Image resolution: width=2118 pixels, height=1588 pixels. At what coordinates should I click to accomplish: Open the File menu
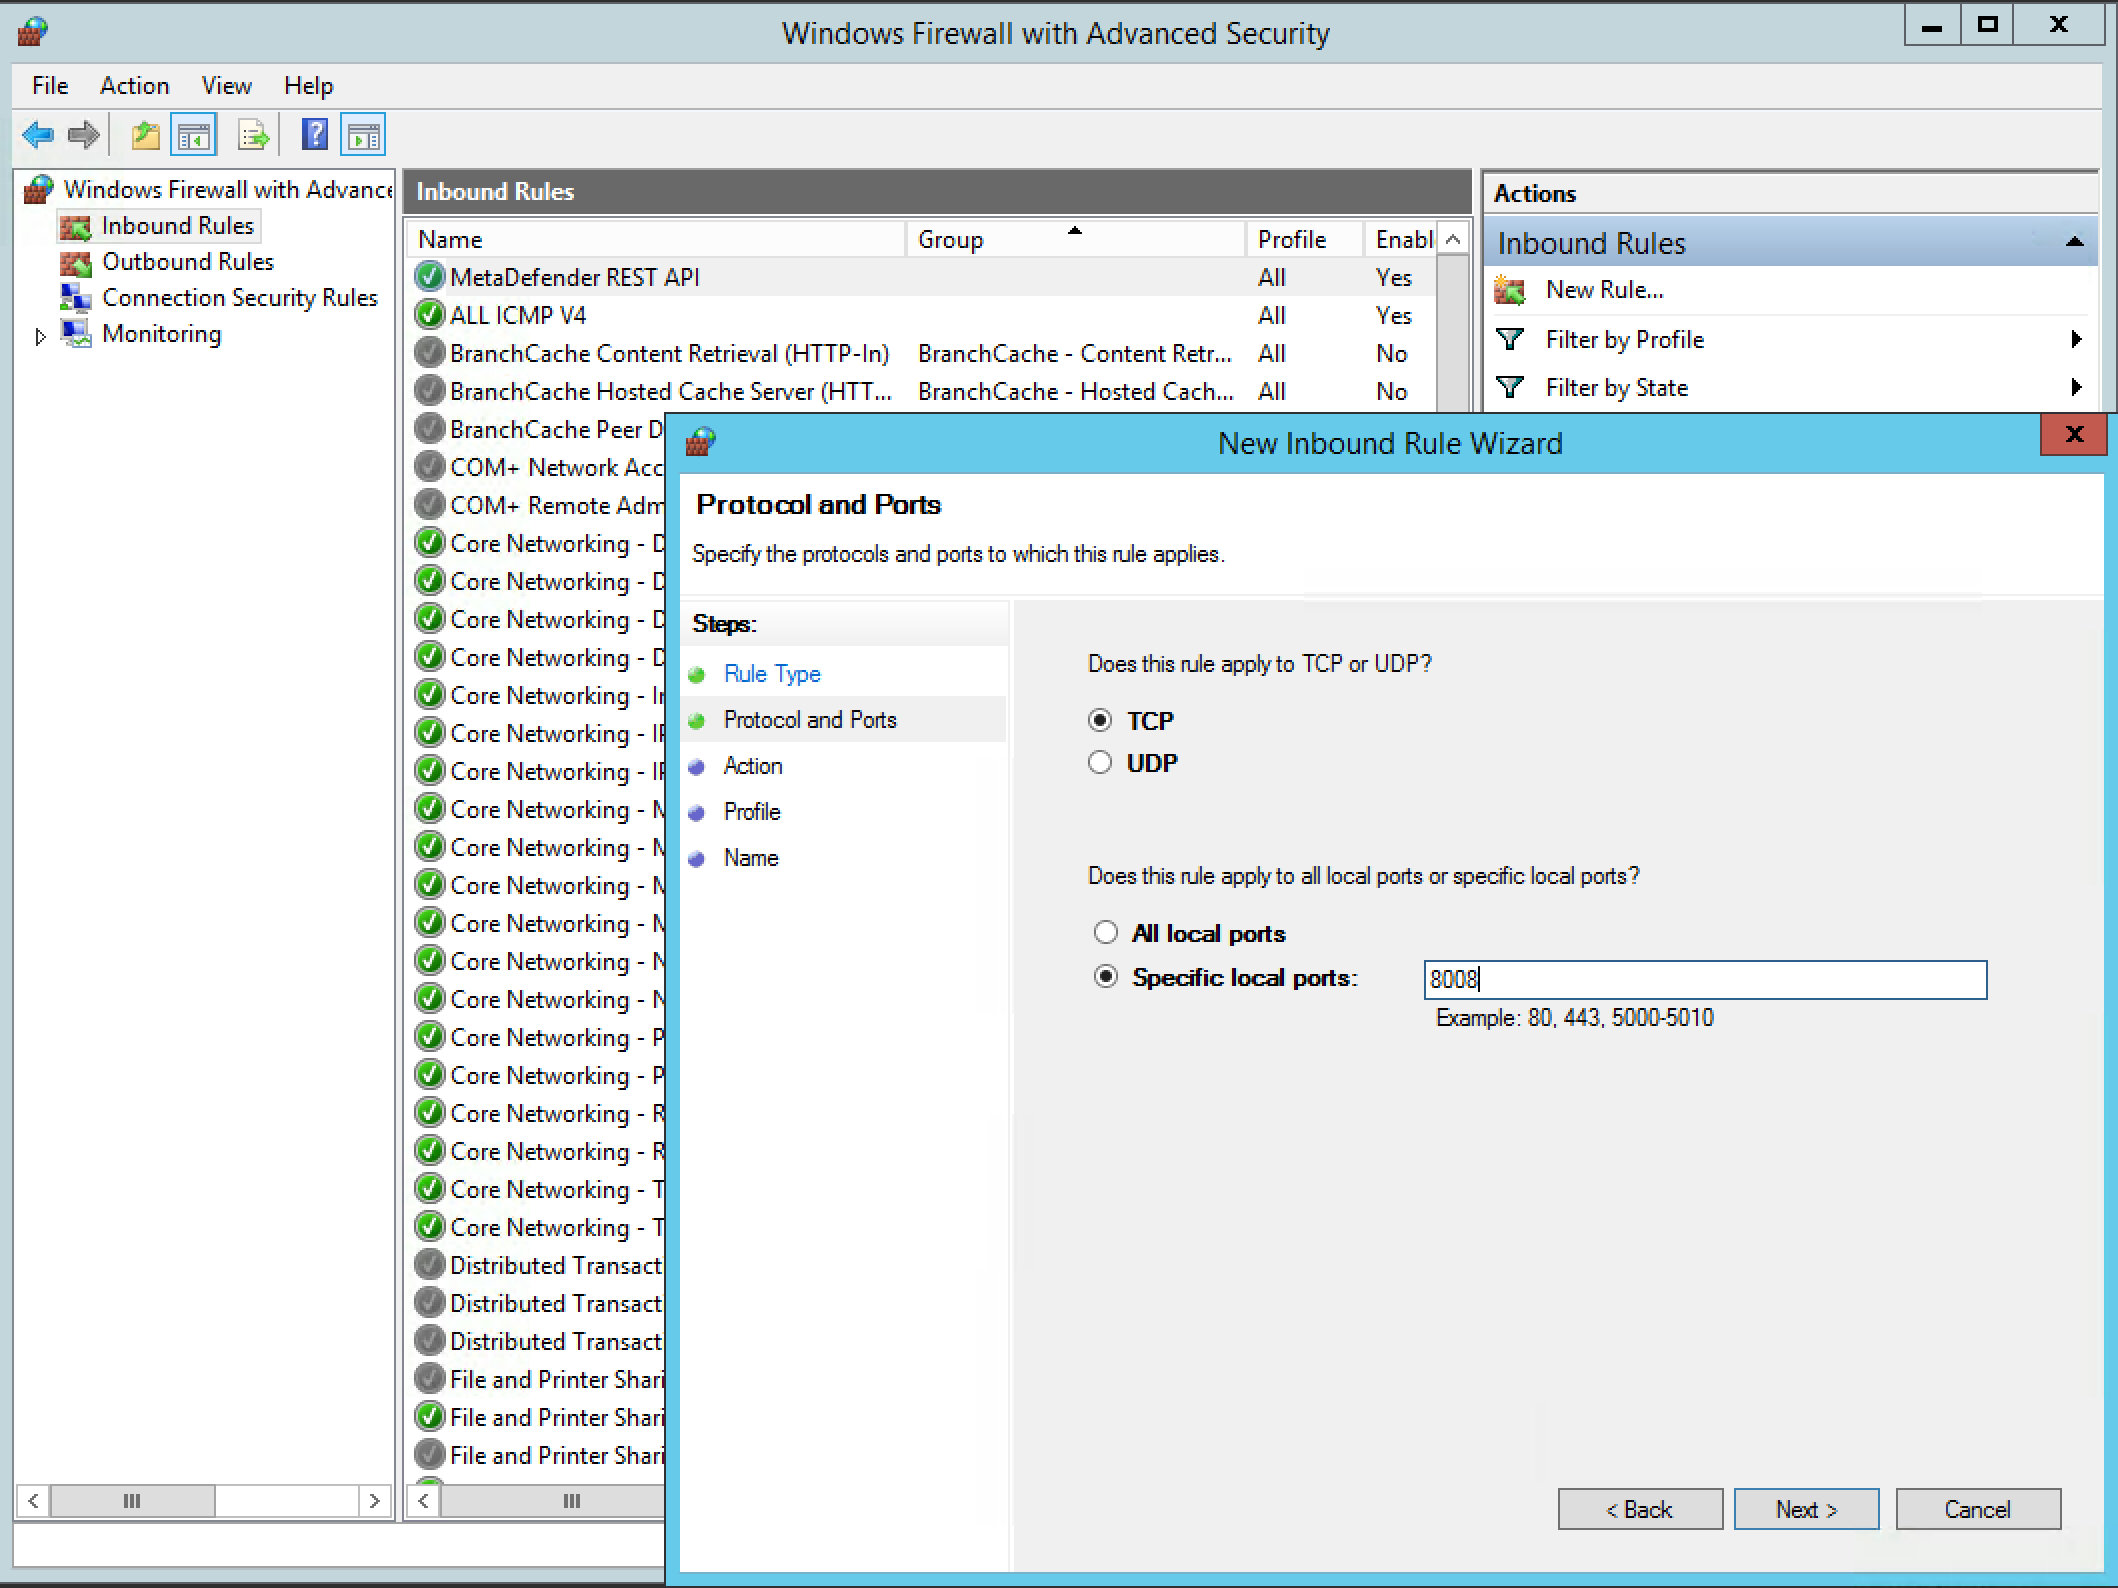tap(50, 86)
